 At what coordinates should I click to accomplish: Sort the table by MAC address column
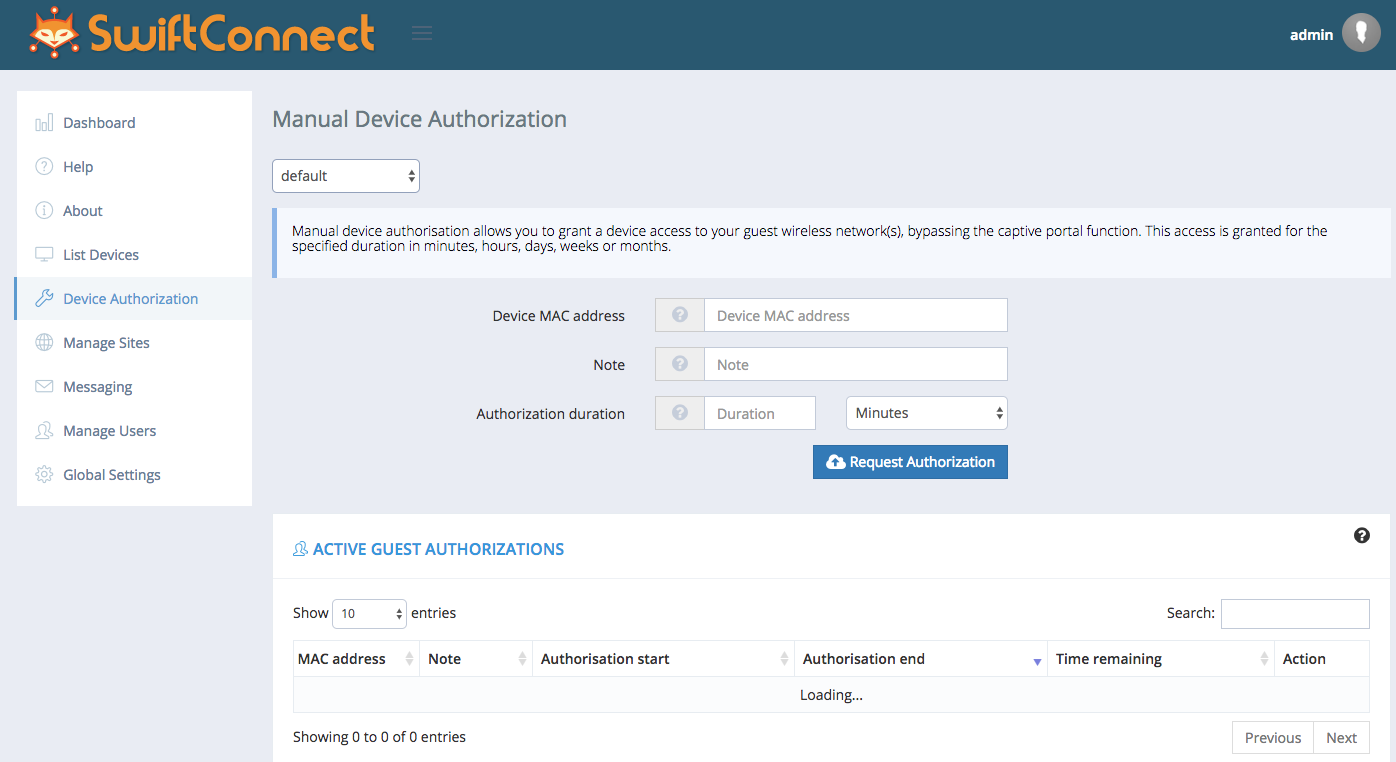coord(341,658)
